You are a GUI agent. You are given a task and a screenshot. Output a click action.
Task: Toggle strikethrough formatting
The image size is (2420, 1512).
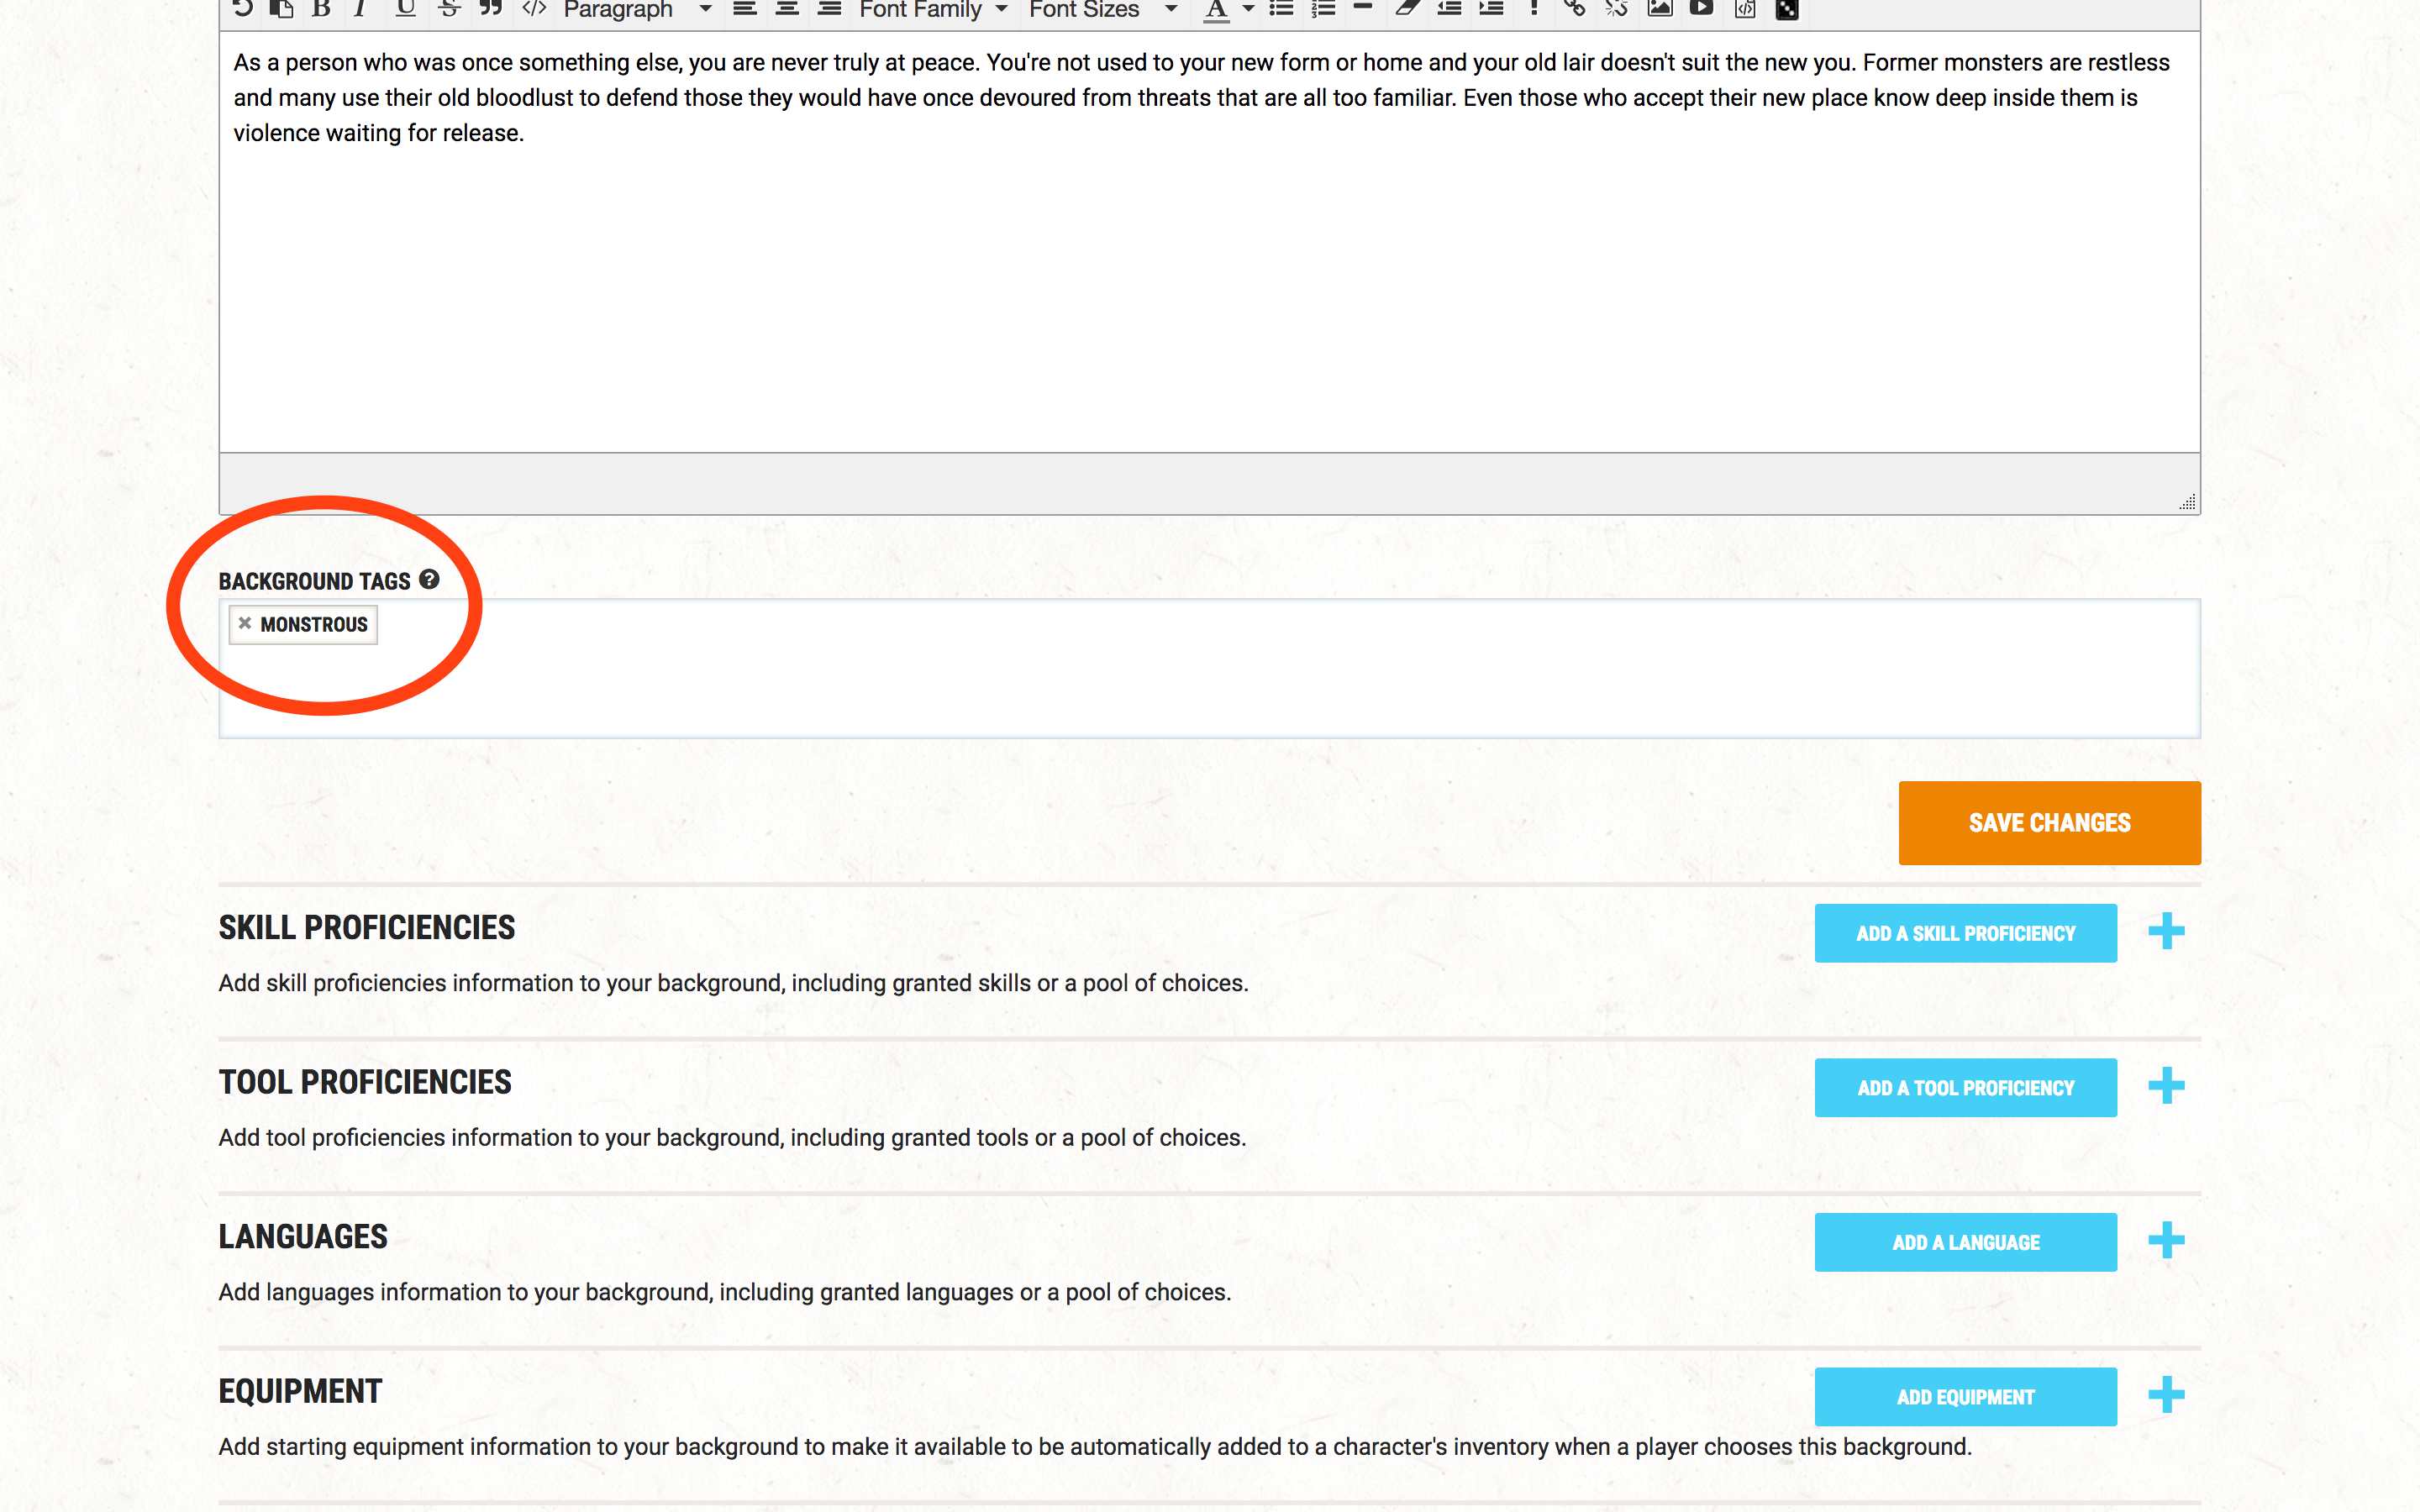(449, 9)
